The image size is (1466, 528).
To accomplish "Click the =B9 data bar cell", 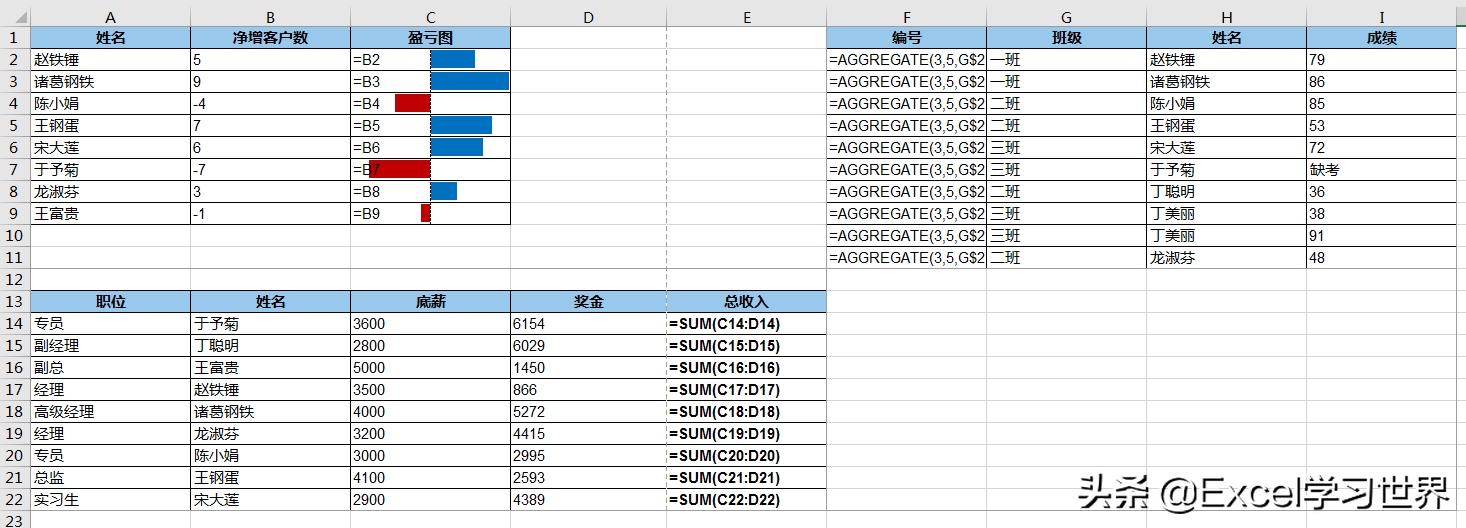I will [x=430, y=214].
